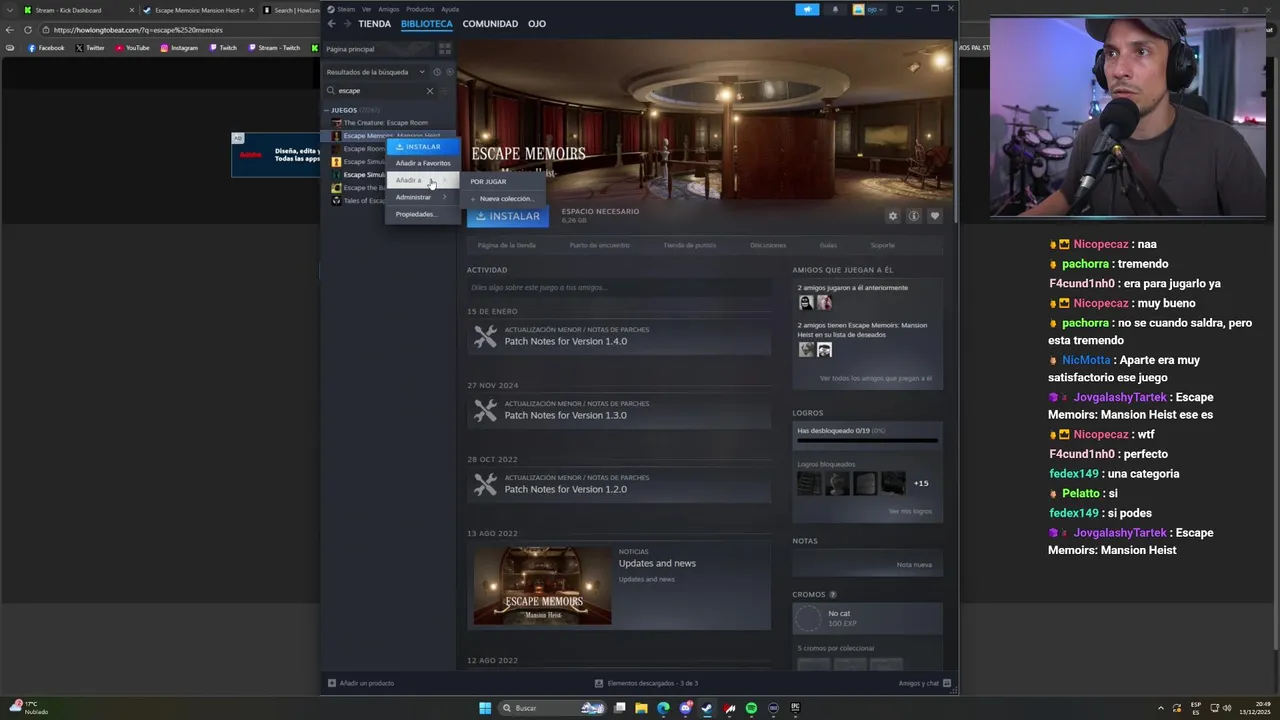Open account dropdown ojo
1280x720 pixels.
[868, 9]
